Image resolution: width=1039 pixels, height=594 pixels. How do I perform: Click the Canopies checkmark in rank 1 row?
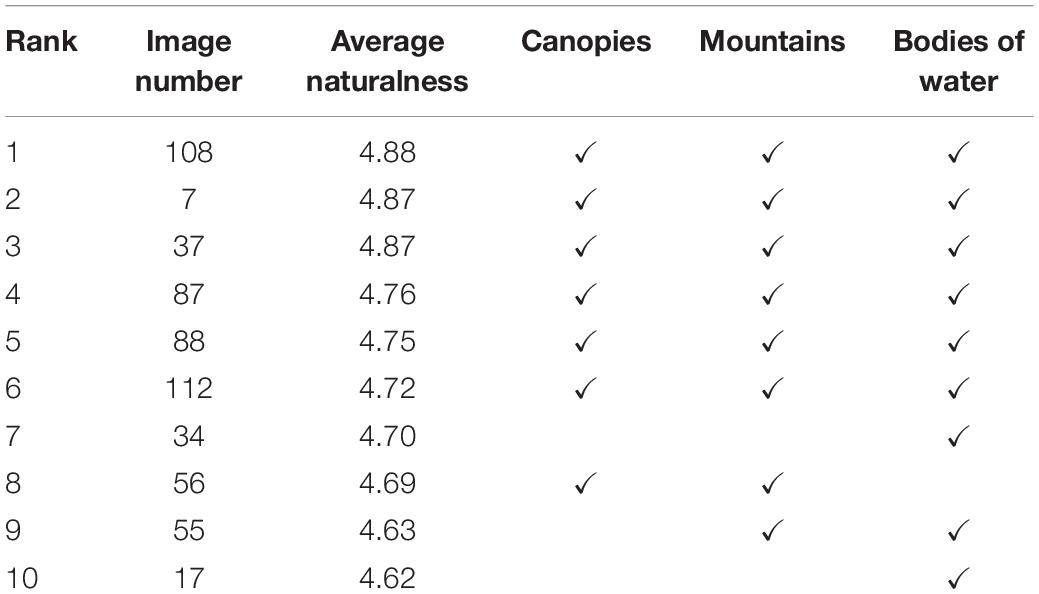point(585,152)
